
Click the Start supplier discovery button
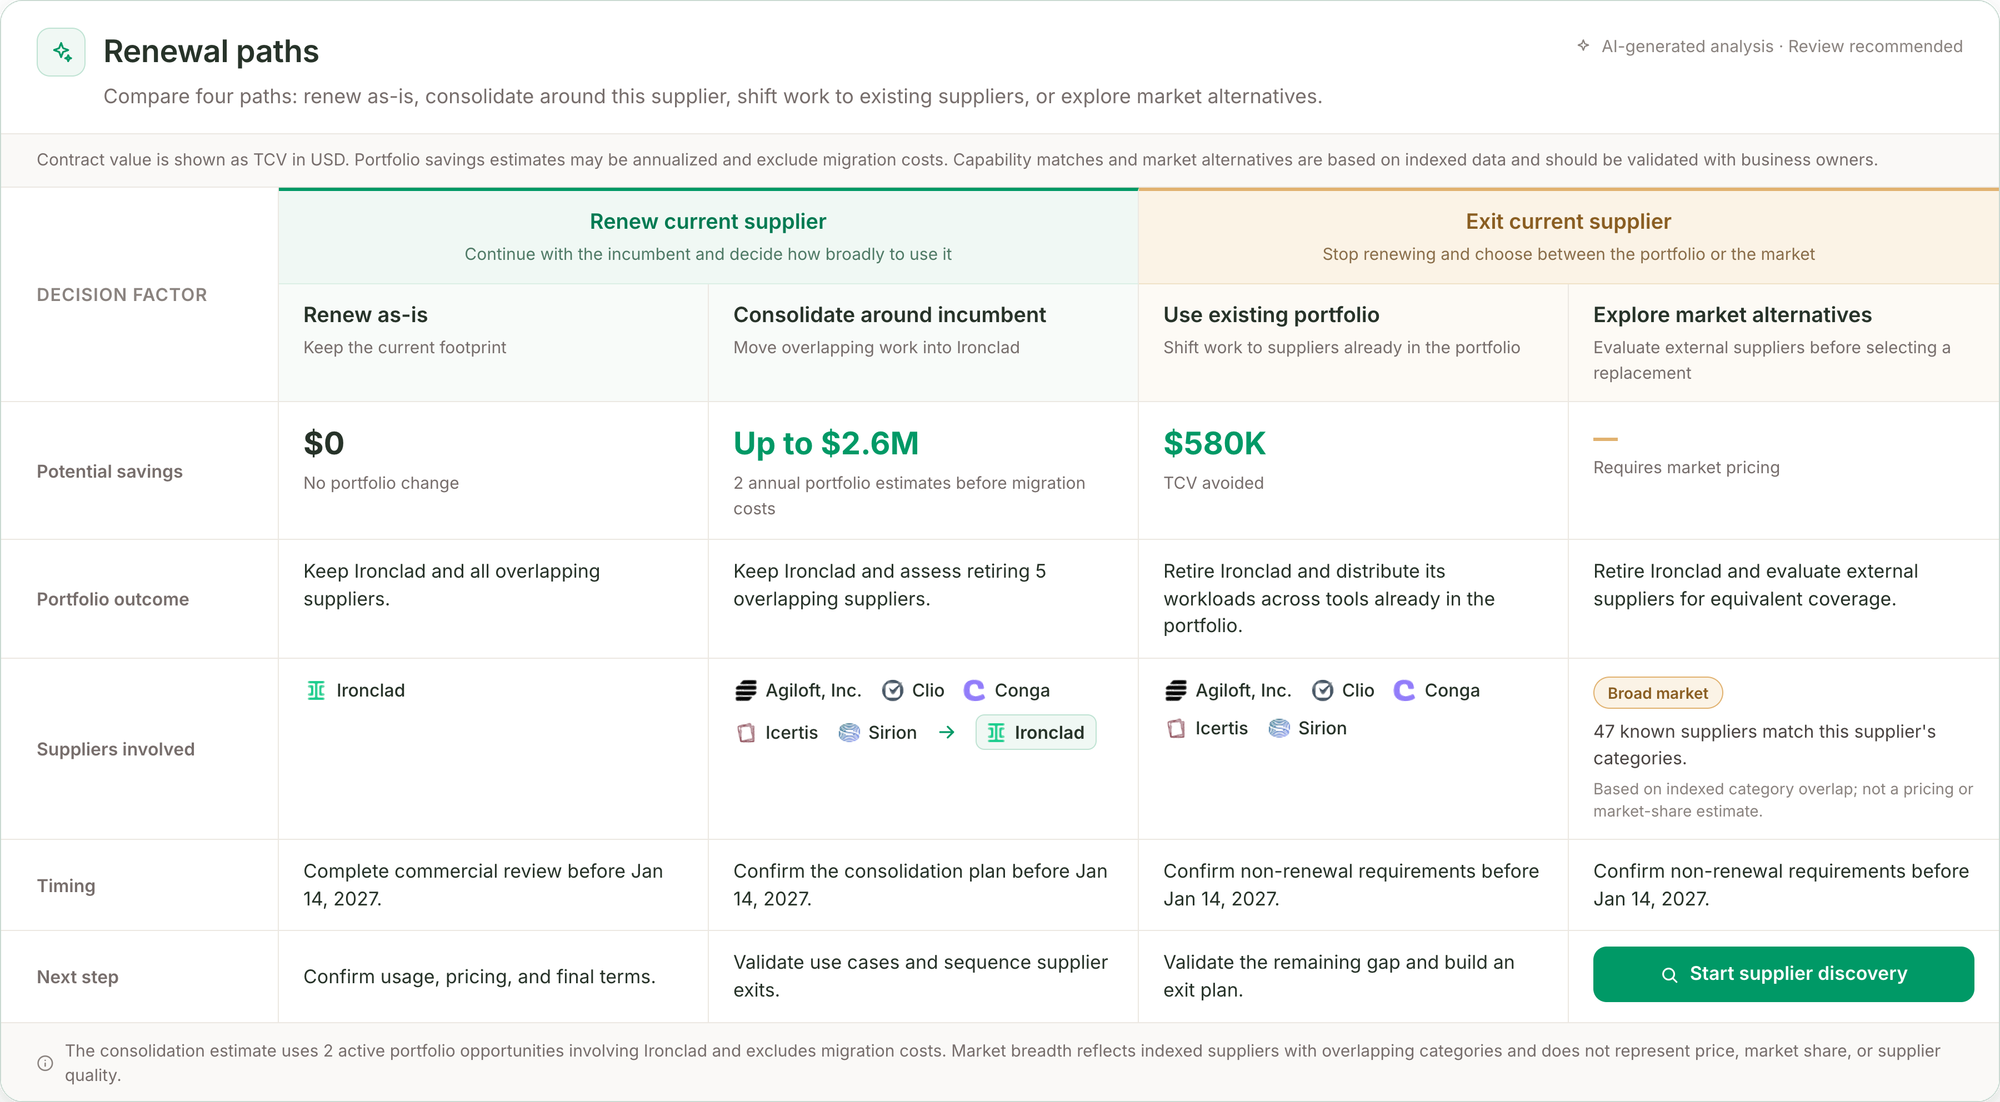point(1783,974)
